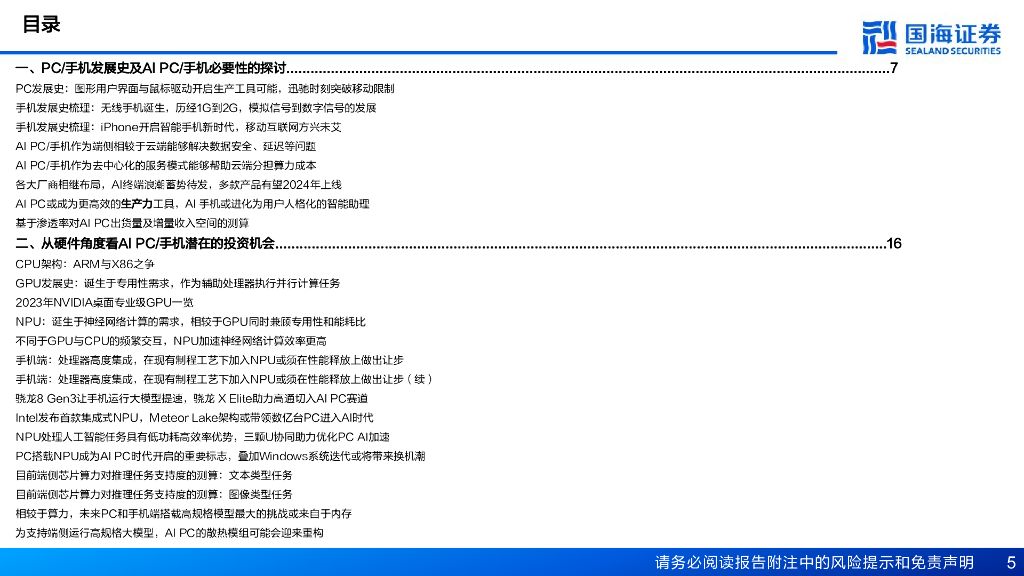This screenshot has width=1024, height=576.
Task: Select line Intel发布首款集成式NPU
Action: coord(195,418)
